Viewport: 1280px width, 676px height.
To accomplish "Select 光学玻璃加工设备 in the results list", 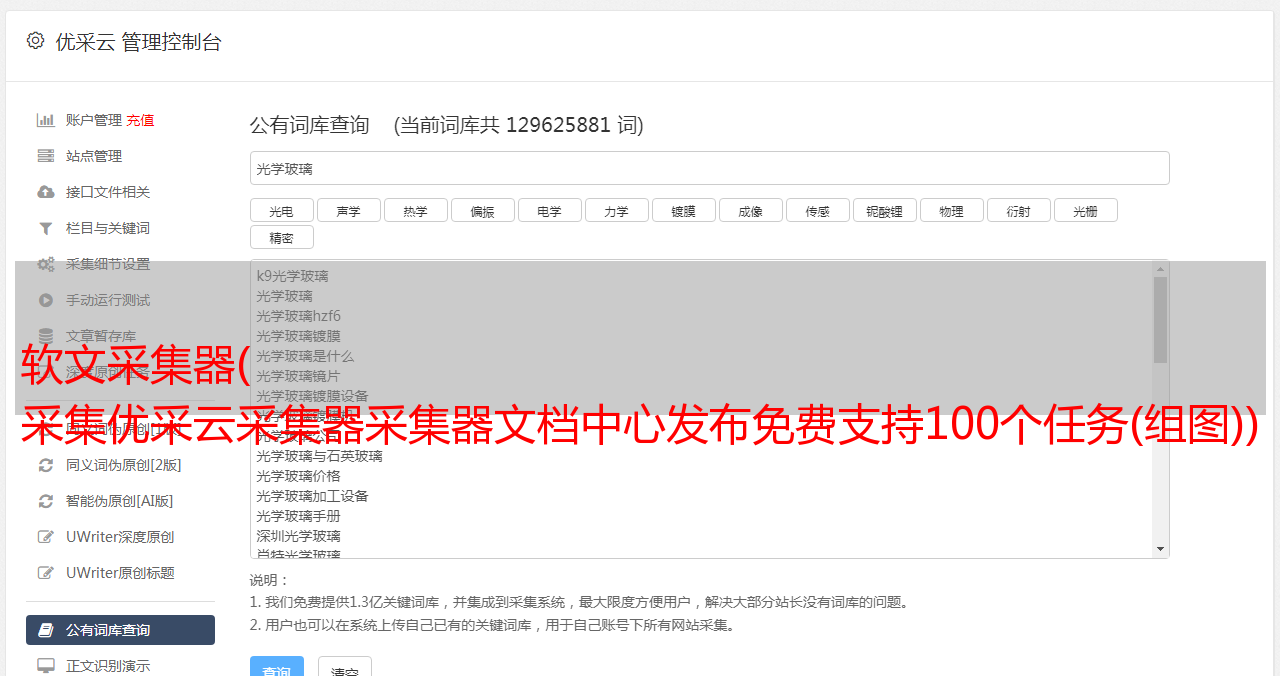I will pyautogui.click(x=312, y=496).
